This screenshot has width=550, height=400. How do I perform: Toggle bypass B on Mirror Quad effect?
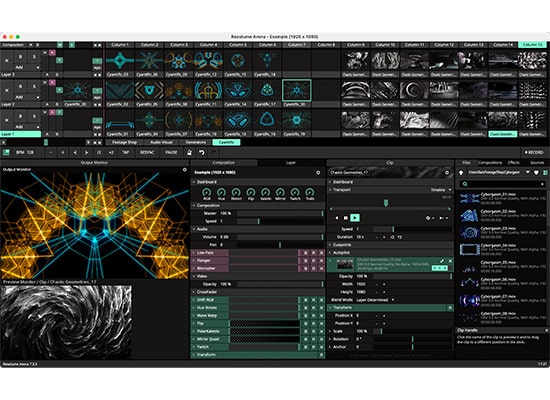pos(306,339)
